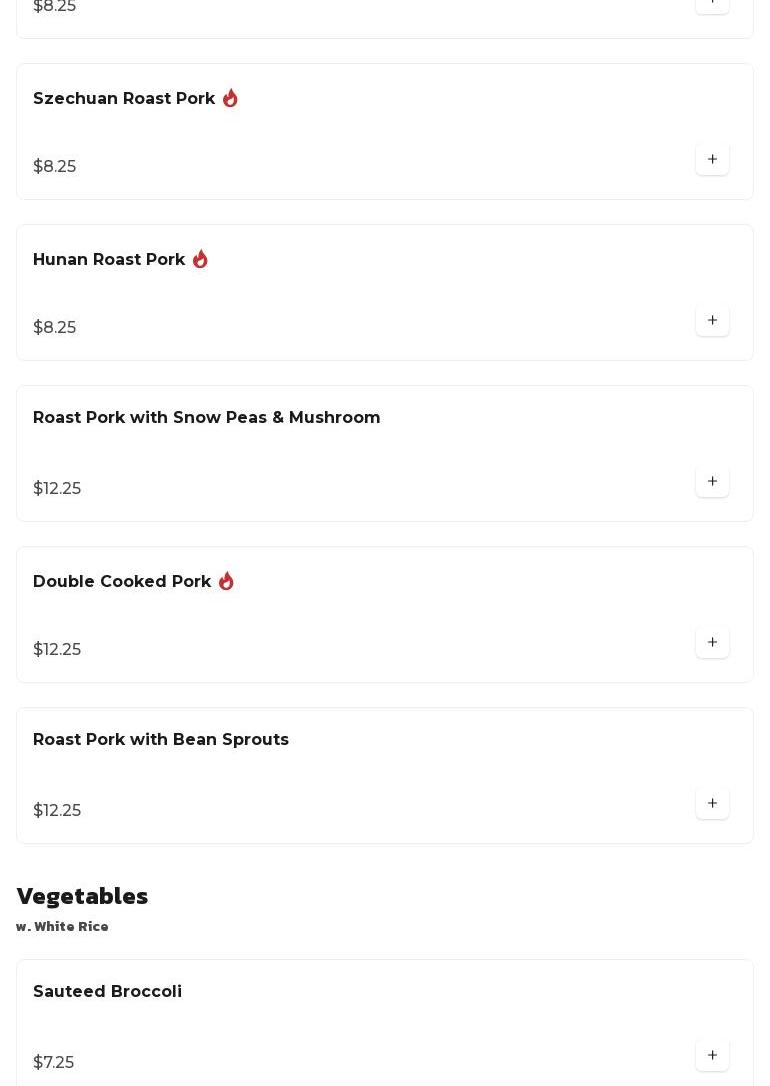
Task: Click $12.25 price of Double Cooked Pork
Action: pos(57,650)
